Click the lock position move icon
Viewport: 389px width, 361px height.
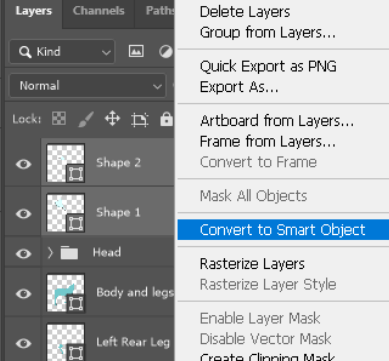click(x=112, y=119)
